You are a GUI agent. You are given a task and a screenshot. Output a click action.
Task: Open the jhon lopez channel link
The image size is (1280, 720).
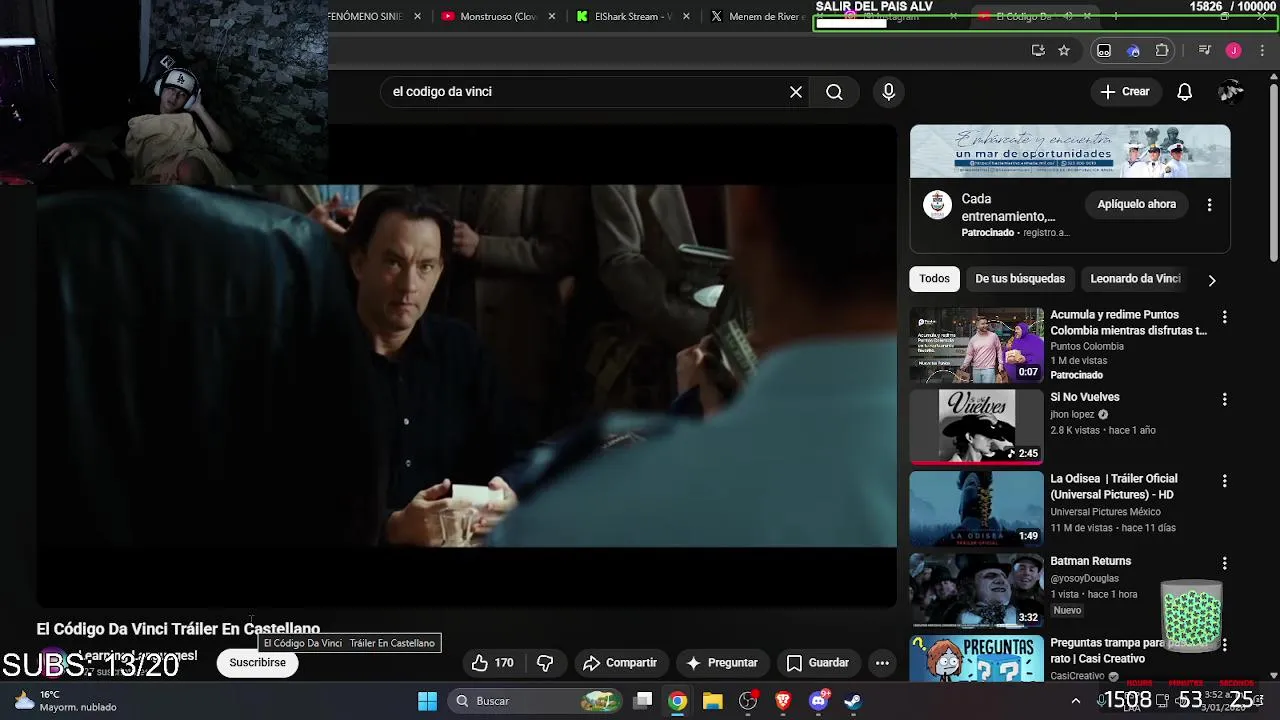point(1072,415)
